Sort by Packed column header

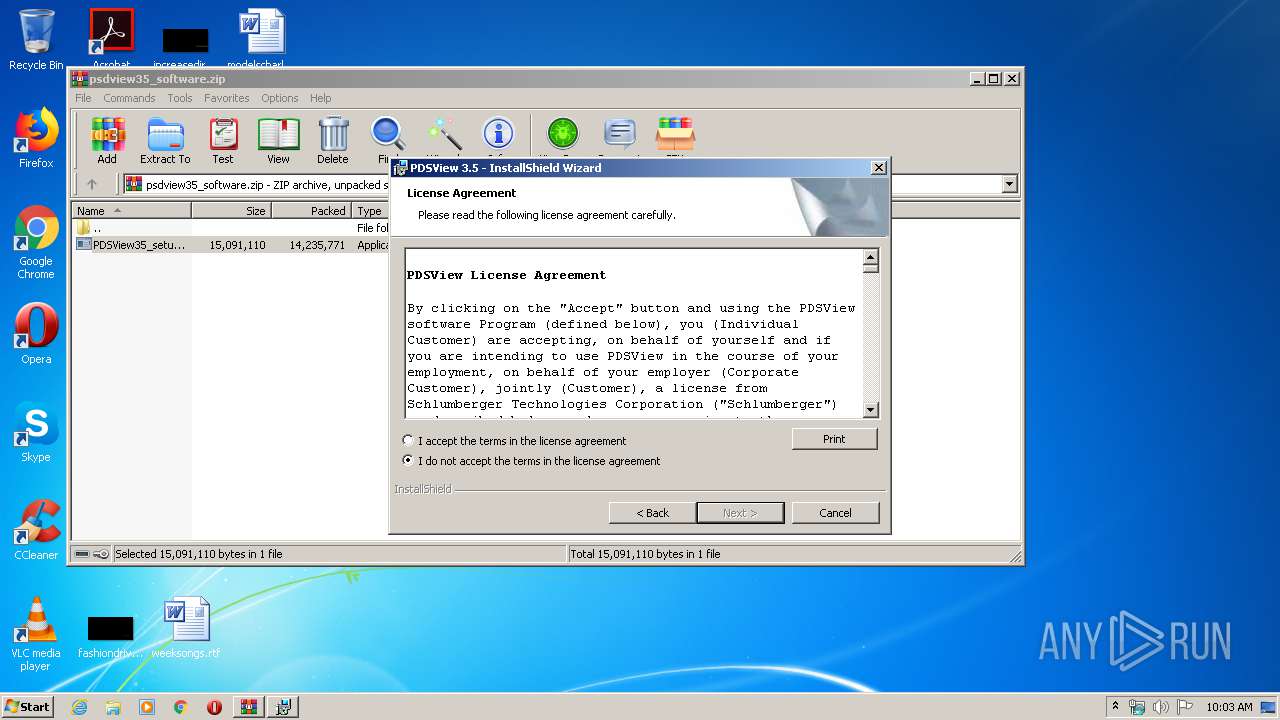click(x=311, y=211)
